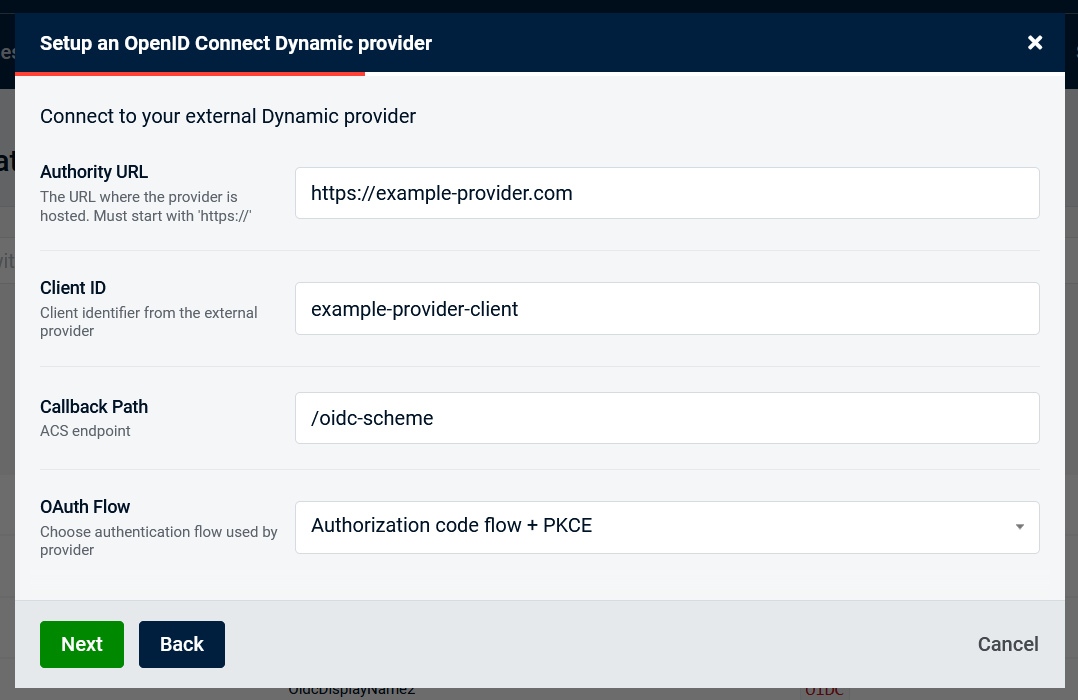Click the Callback Path label

click(x=94, y=407)
